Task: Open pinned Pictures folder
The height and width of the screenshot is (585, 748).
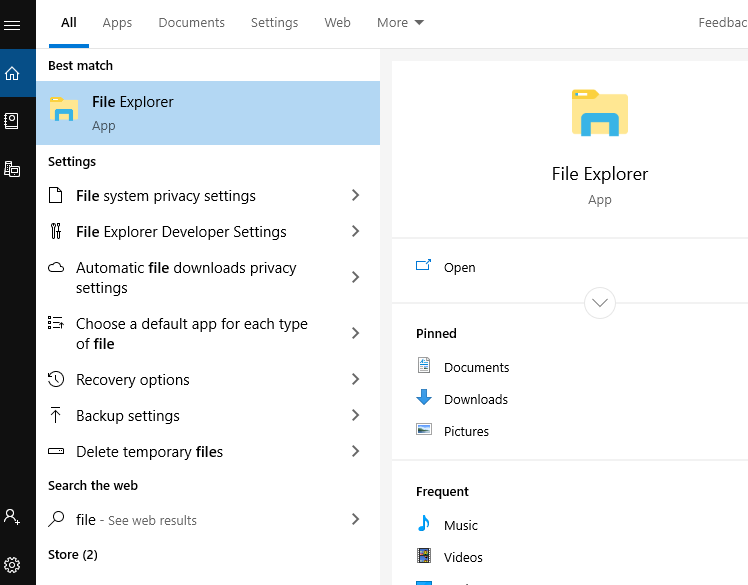Action: tap(466, 431)
